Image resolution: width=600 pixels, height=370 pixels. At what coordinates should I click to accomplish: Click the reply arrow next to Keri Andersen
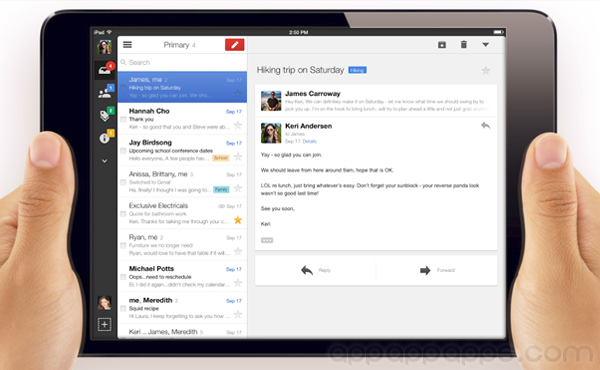(x=486, y=126)
